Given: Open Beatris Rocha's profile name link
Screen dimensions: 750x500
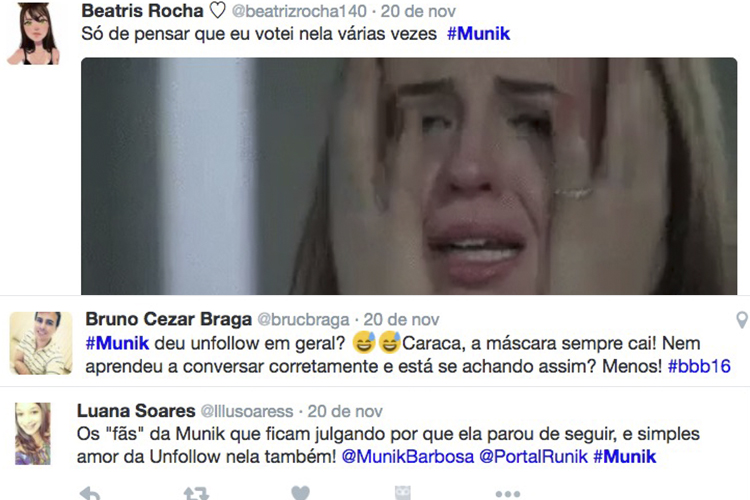Looking at the screenshot, I should tap(143, 11).
